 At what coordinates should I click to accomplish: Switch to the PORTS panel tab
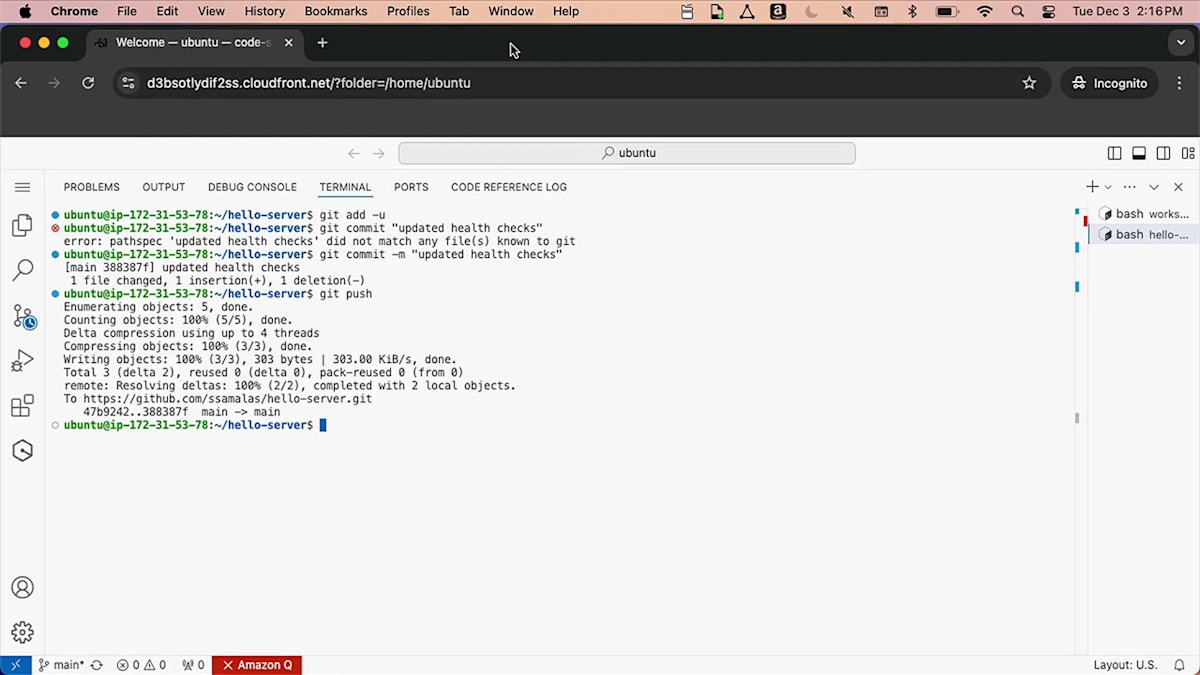[411, 187]
